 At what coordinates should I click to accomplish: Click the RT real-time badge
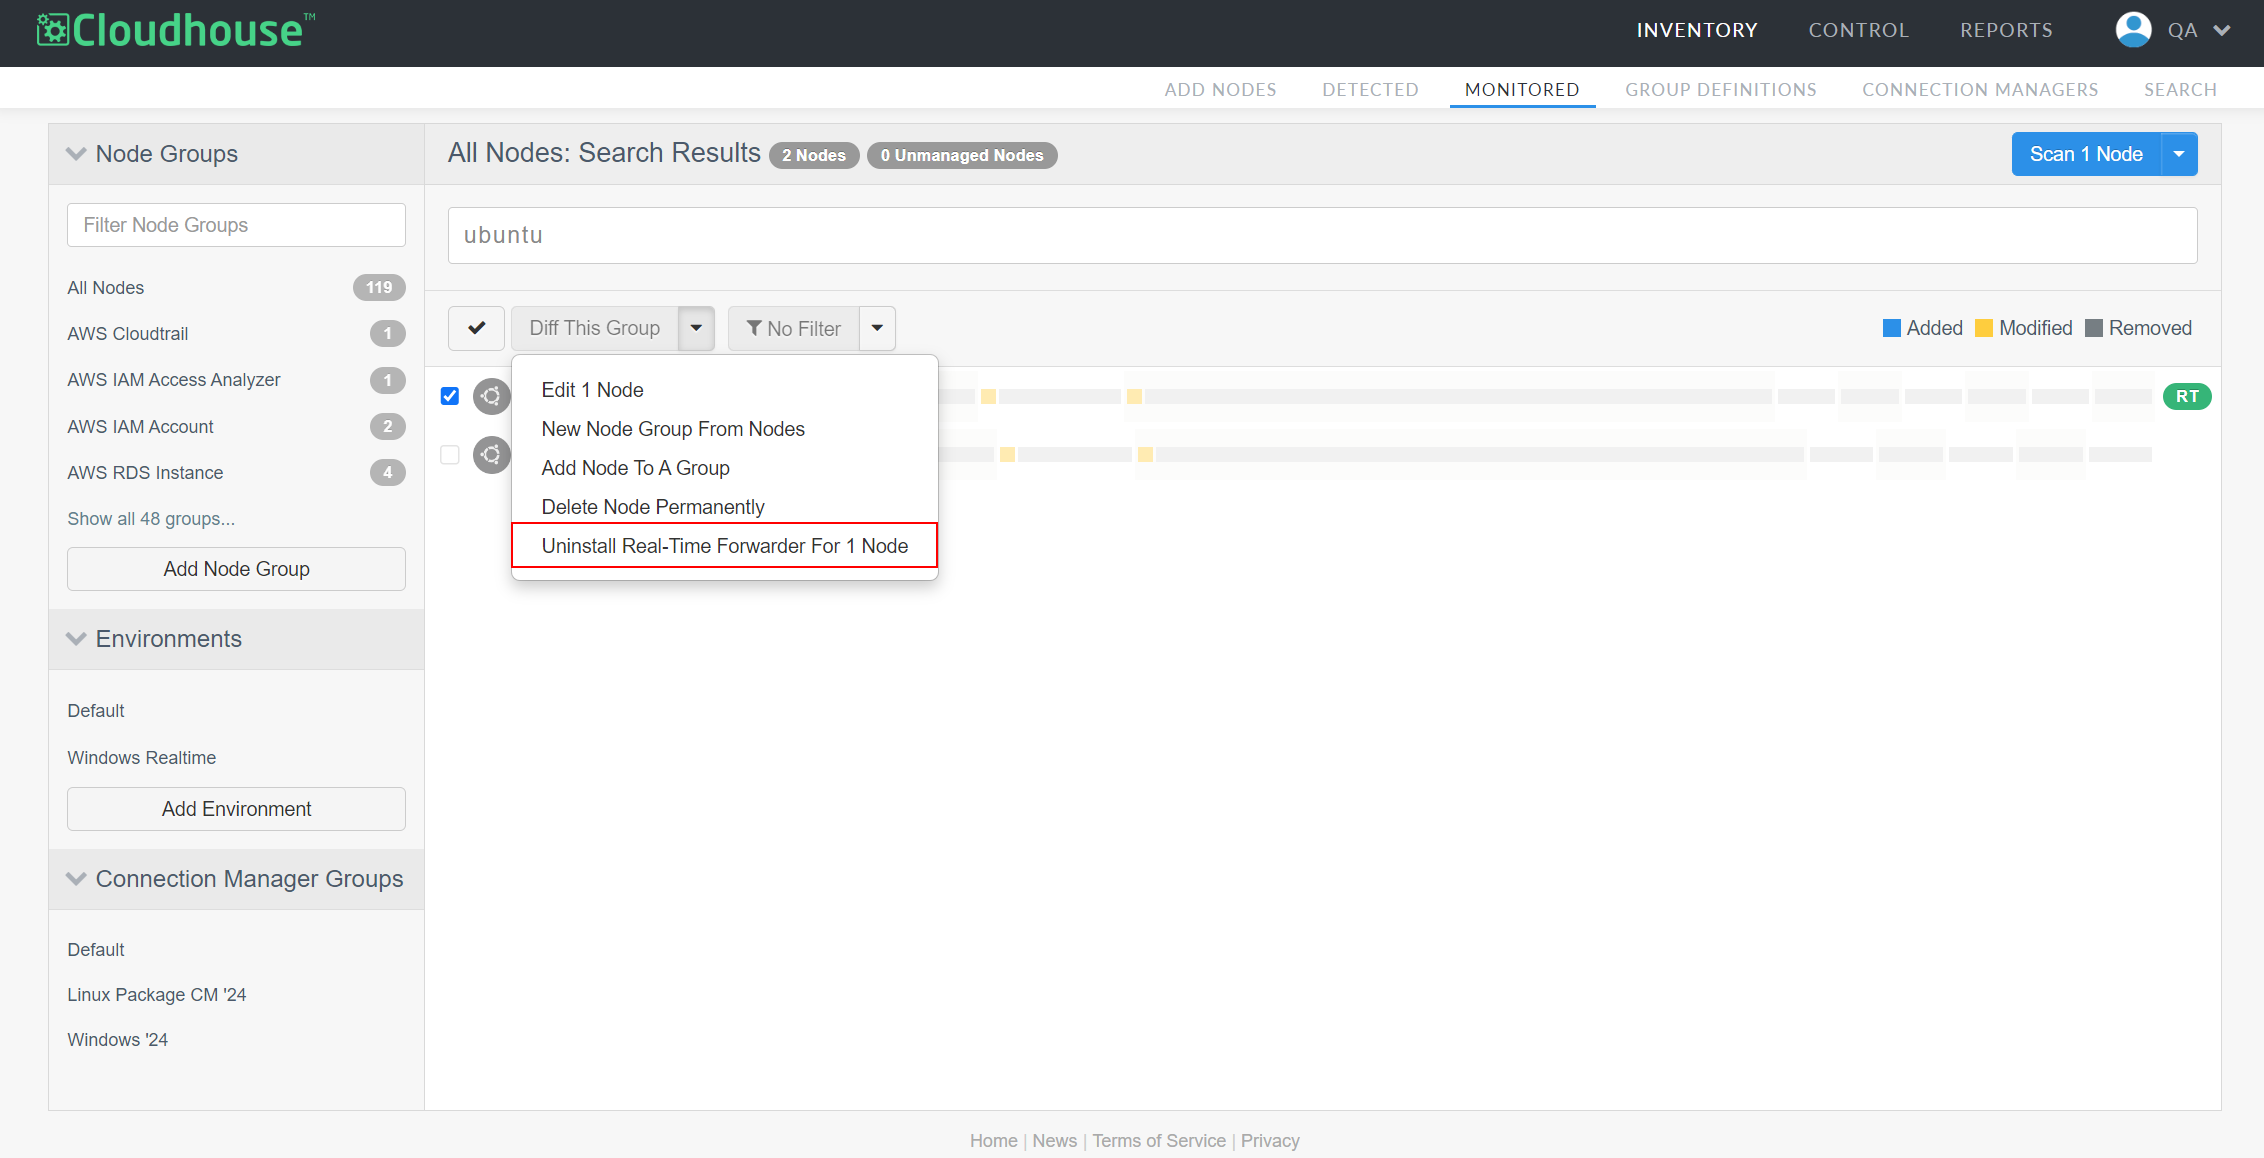point(2187,396)
